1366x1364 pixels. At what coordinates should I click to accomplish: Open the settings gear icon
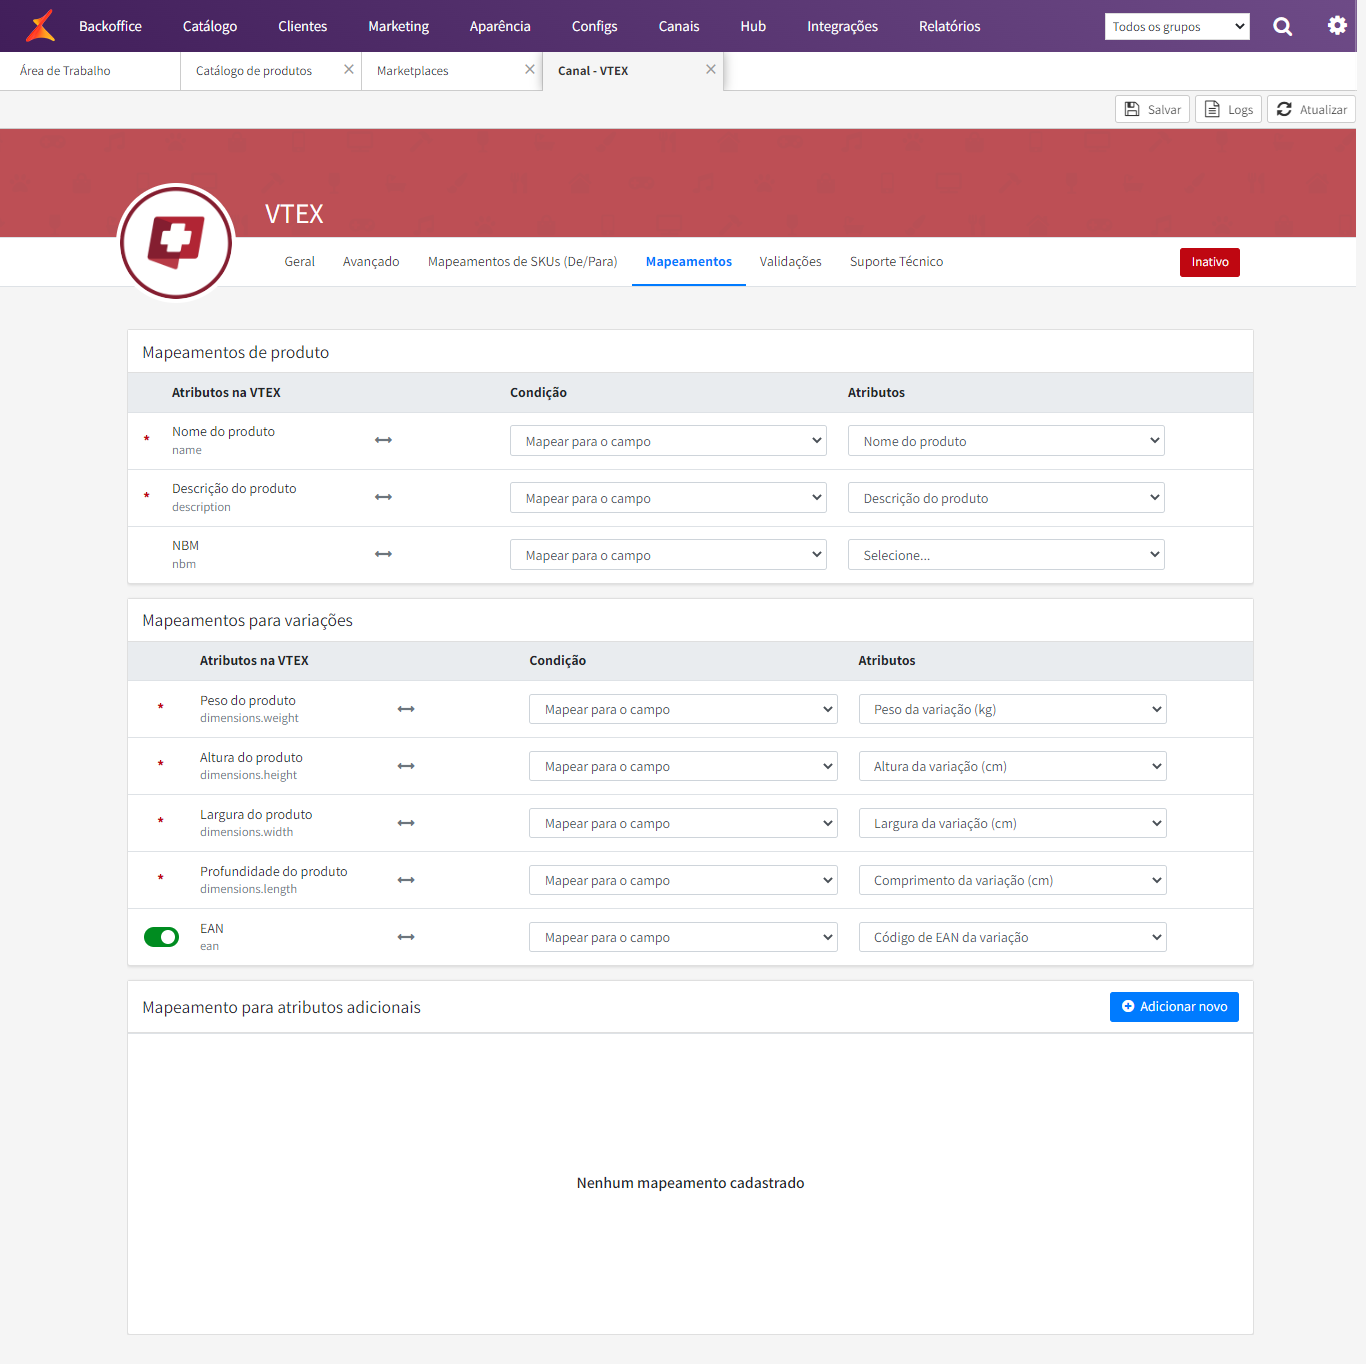(x=1337, y=26)
